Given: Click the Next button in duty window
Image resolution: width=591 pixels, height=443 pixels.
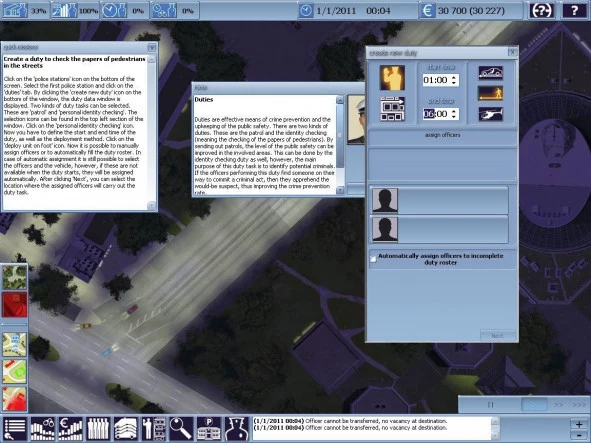Looking at the screenshot, I should (x=498, y=335).
